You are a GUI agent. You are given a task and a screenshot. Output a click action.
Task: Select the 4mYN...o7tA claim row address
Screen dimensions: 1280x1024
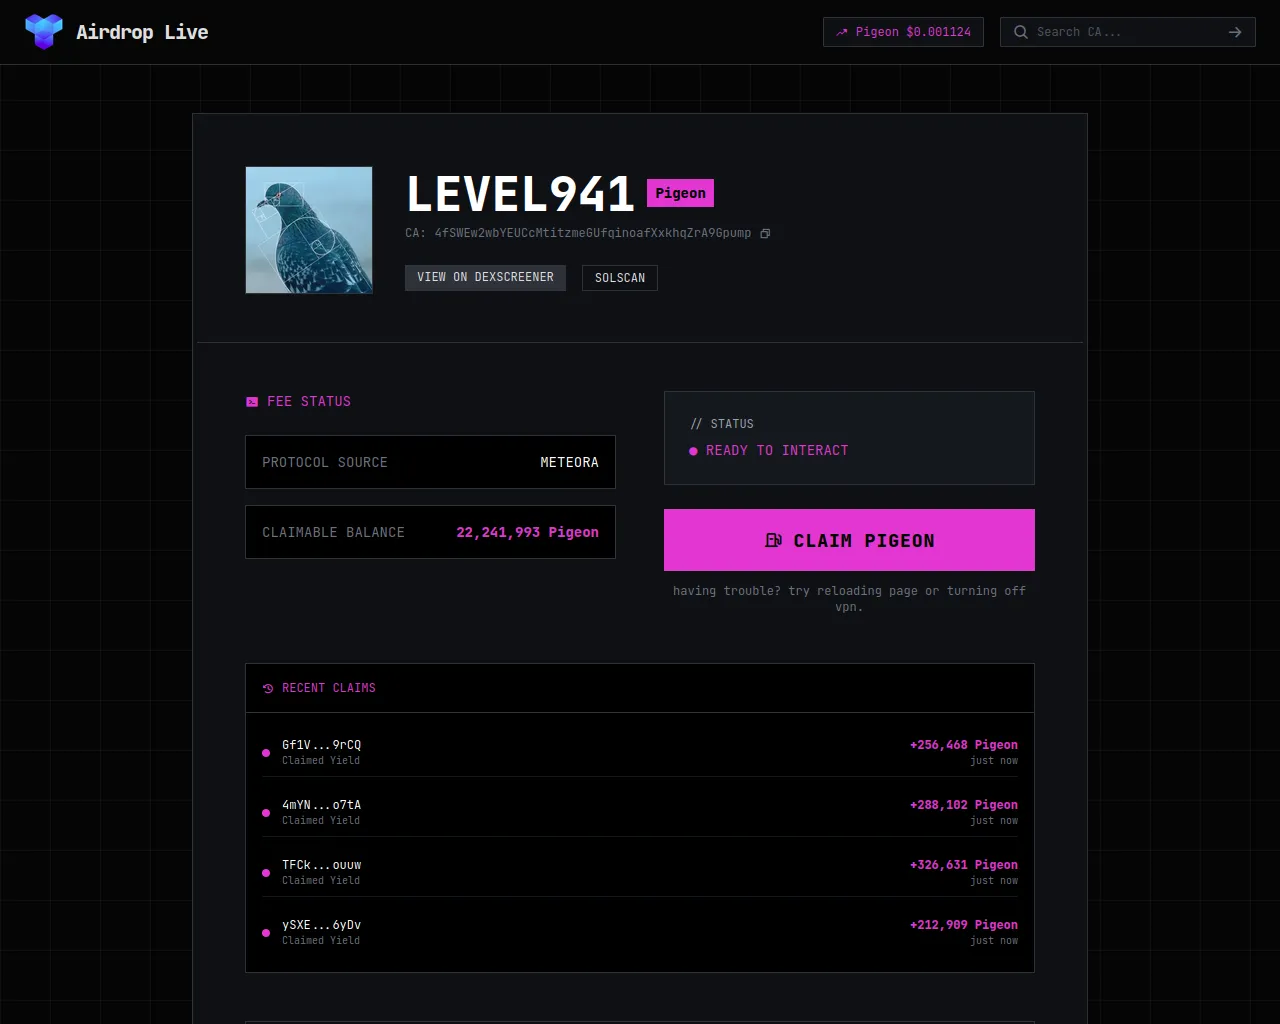(321, 805)
